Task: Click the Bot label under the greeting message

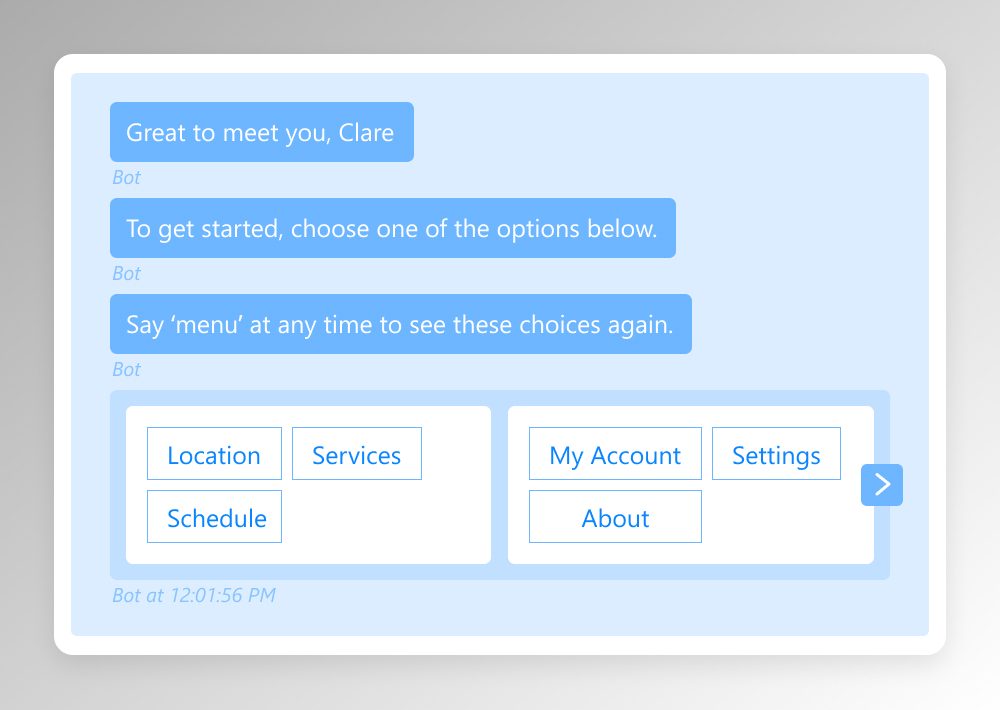Action: pyautogui.click(x=126, y=178)
